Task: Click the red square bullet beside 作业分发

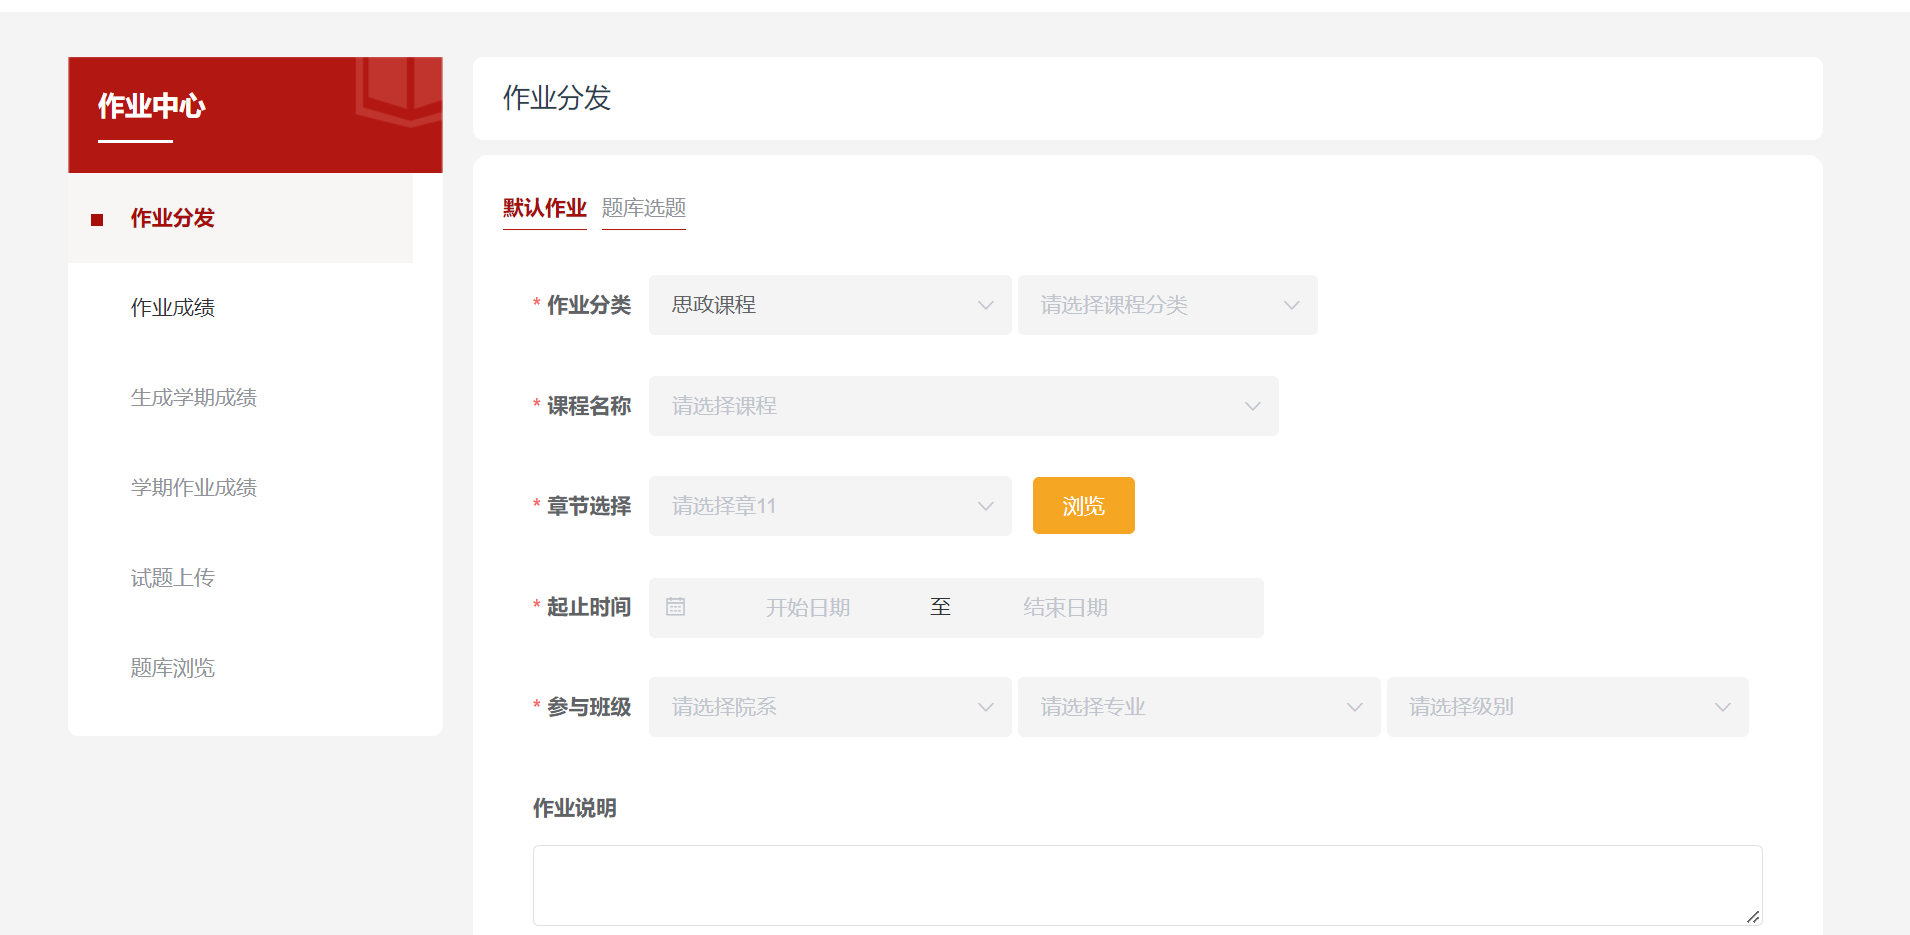Action: pyautogui.click(x=97, y=220)
